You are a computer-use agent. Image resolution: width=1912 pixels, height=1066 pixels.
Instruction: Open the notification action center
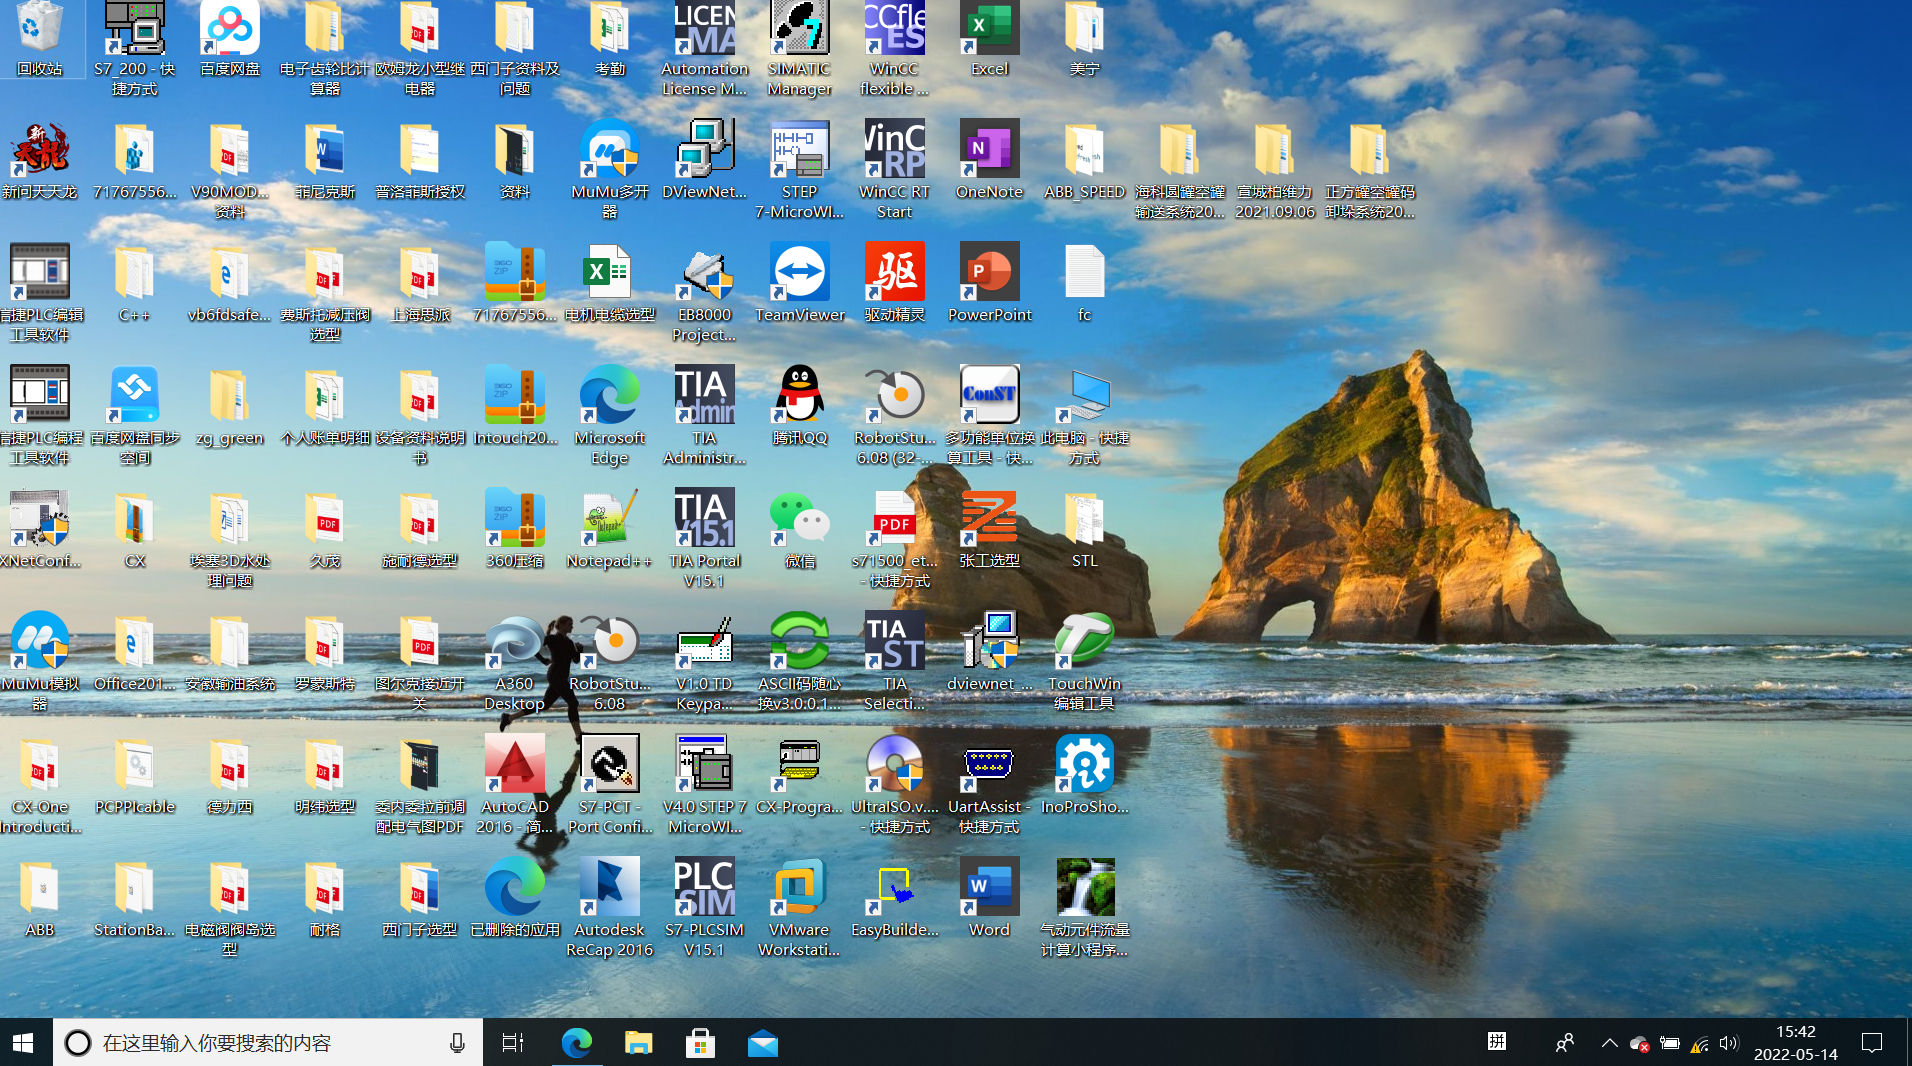(x=1872, y=1043)
